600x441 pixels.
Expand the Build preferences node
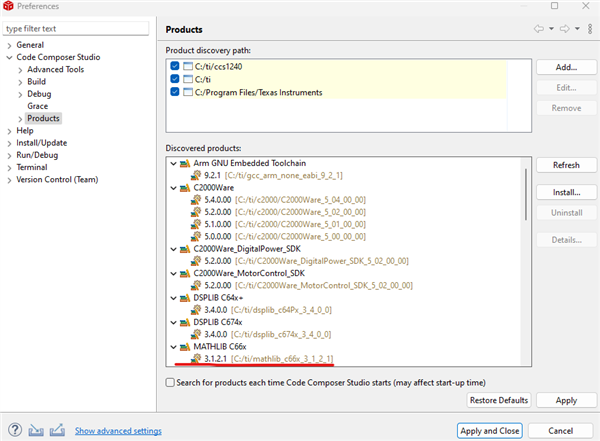pos(20,82)
